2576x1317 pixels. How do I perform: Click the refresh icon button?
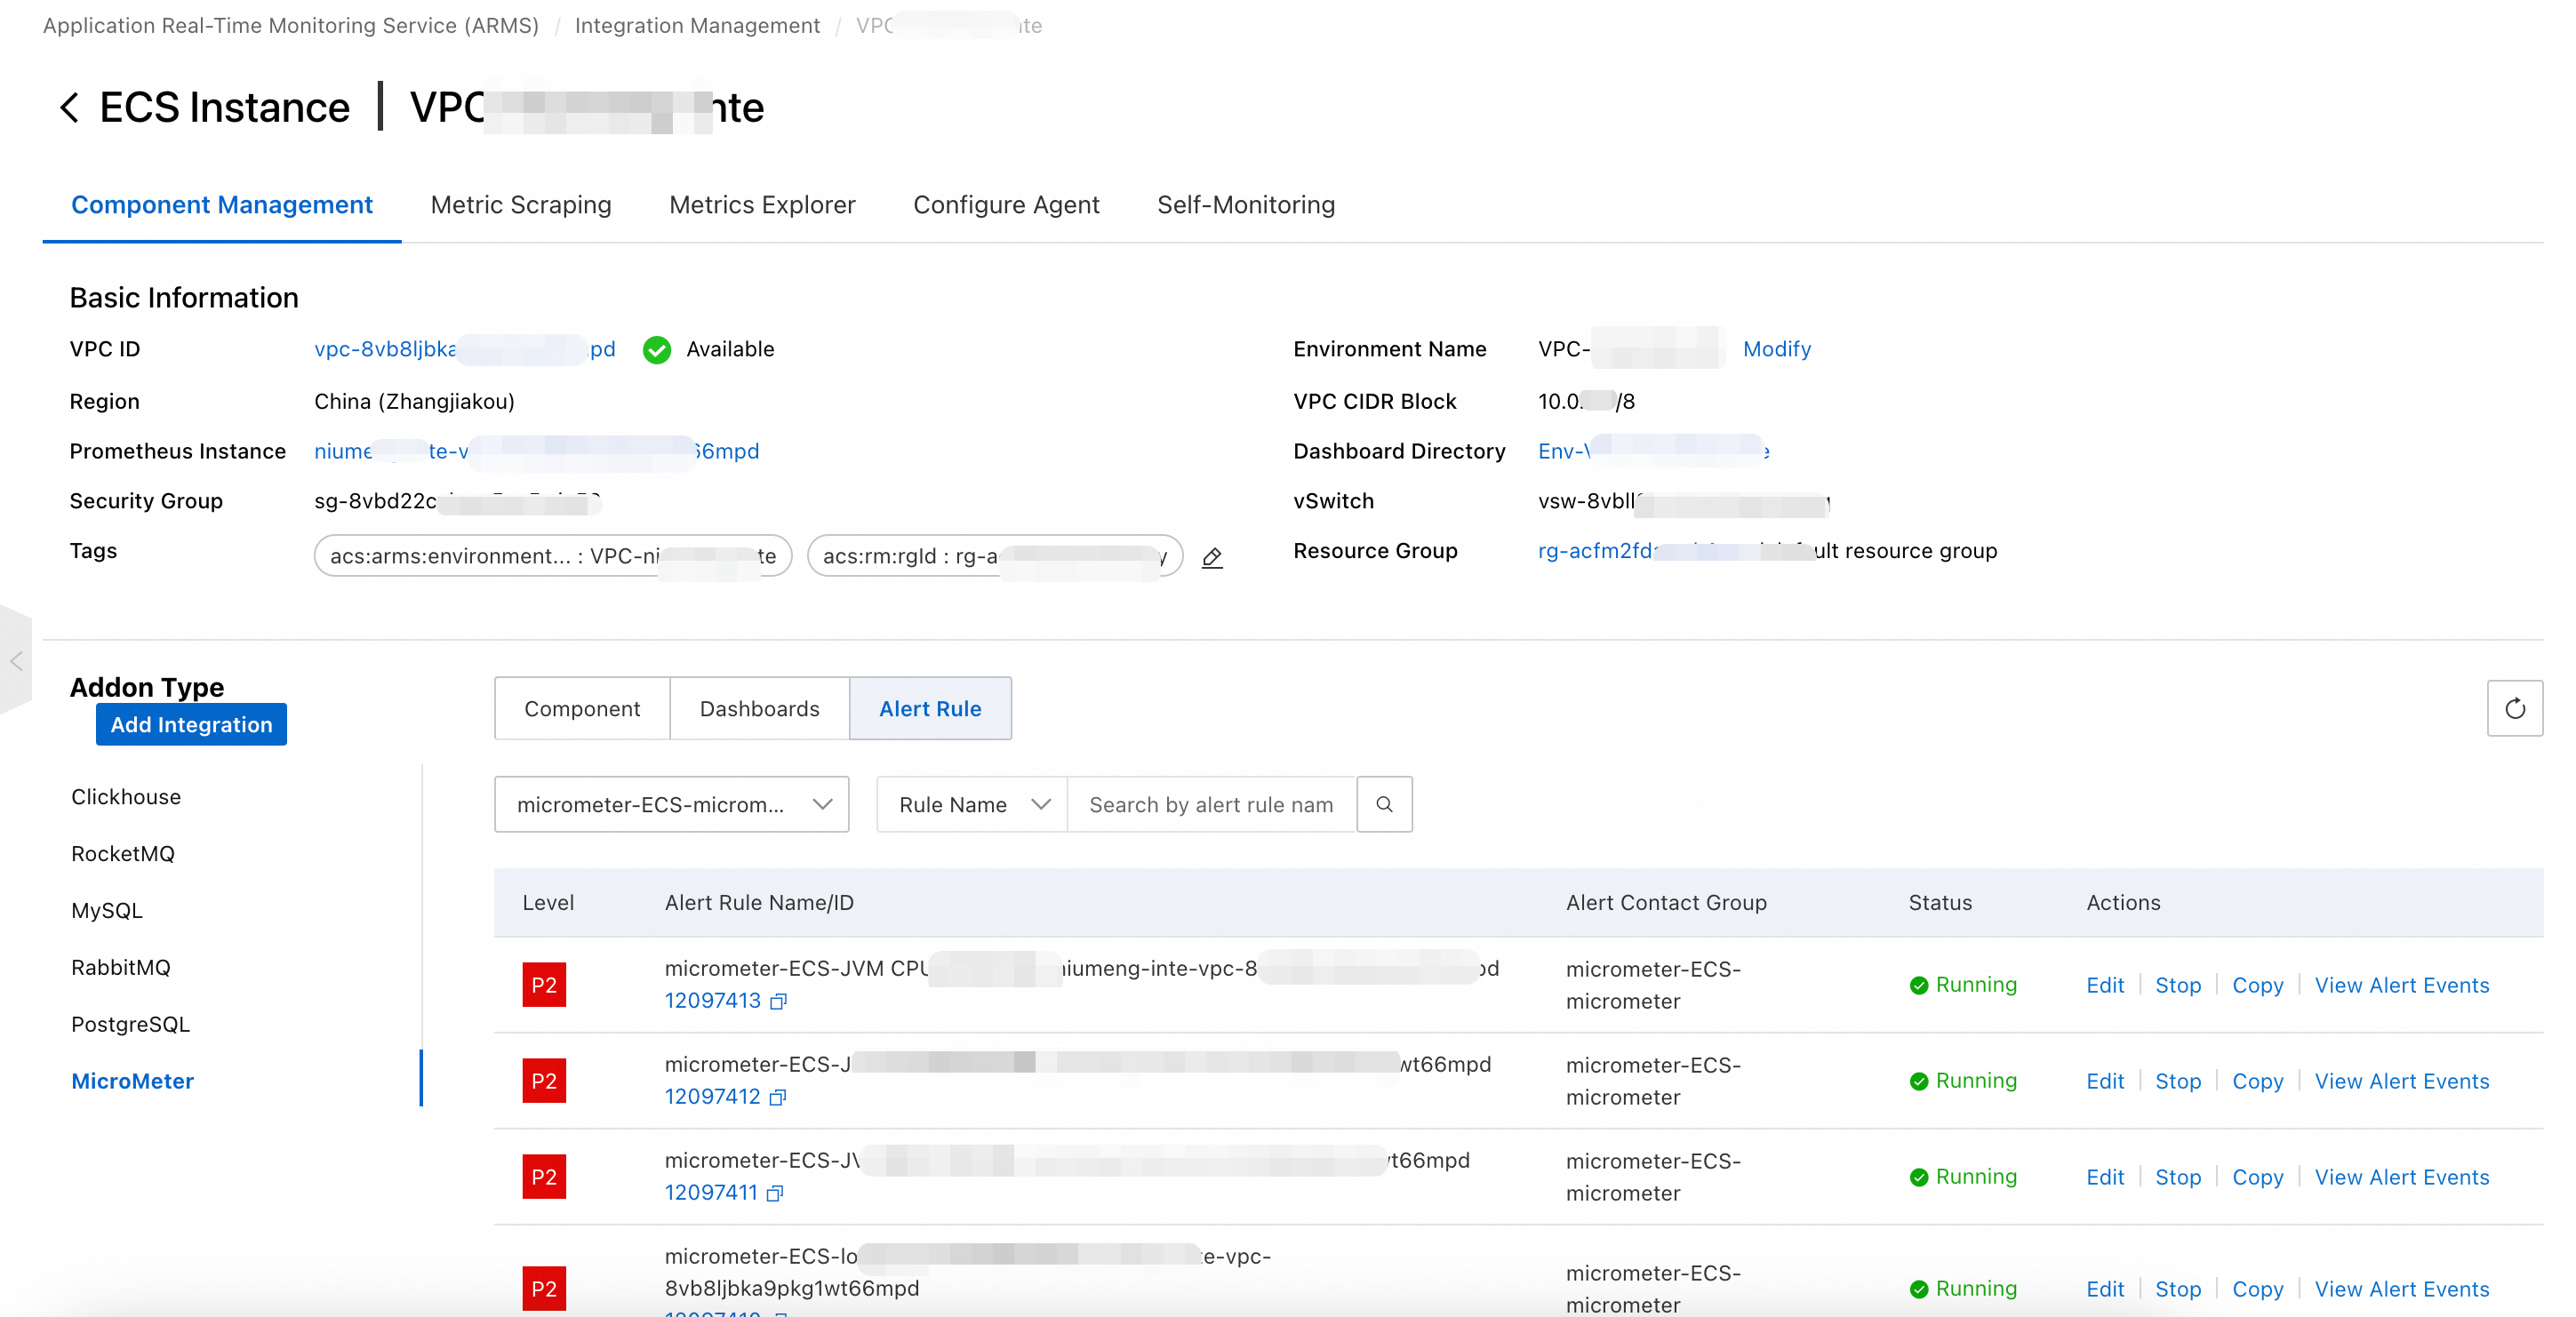coord(2514,708)
